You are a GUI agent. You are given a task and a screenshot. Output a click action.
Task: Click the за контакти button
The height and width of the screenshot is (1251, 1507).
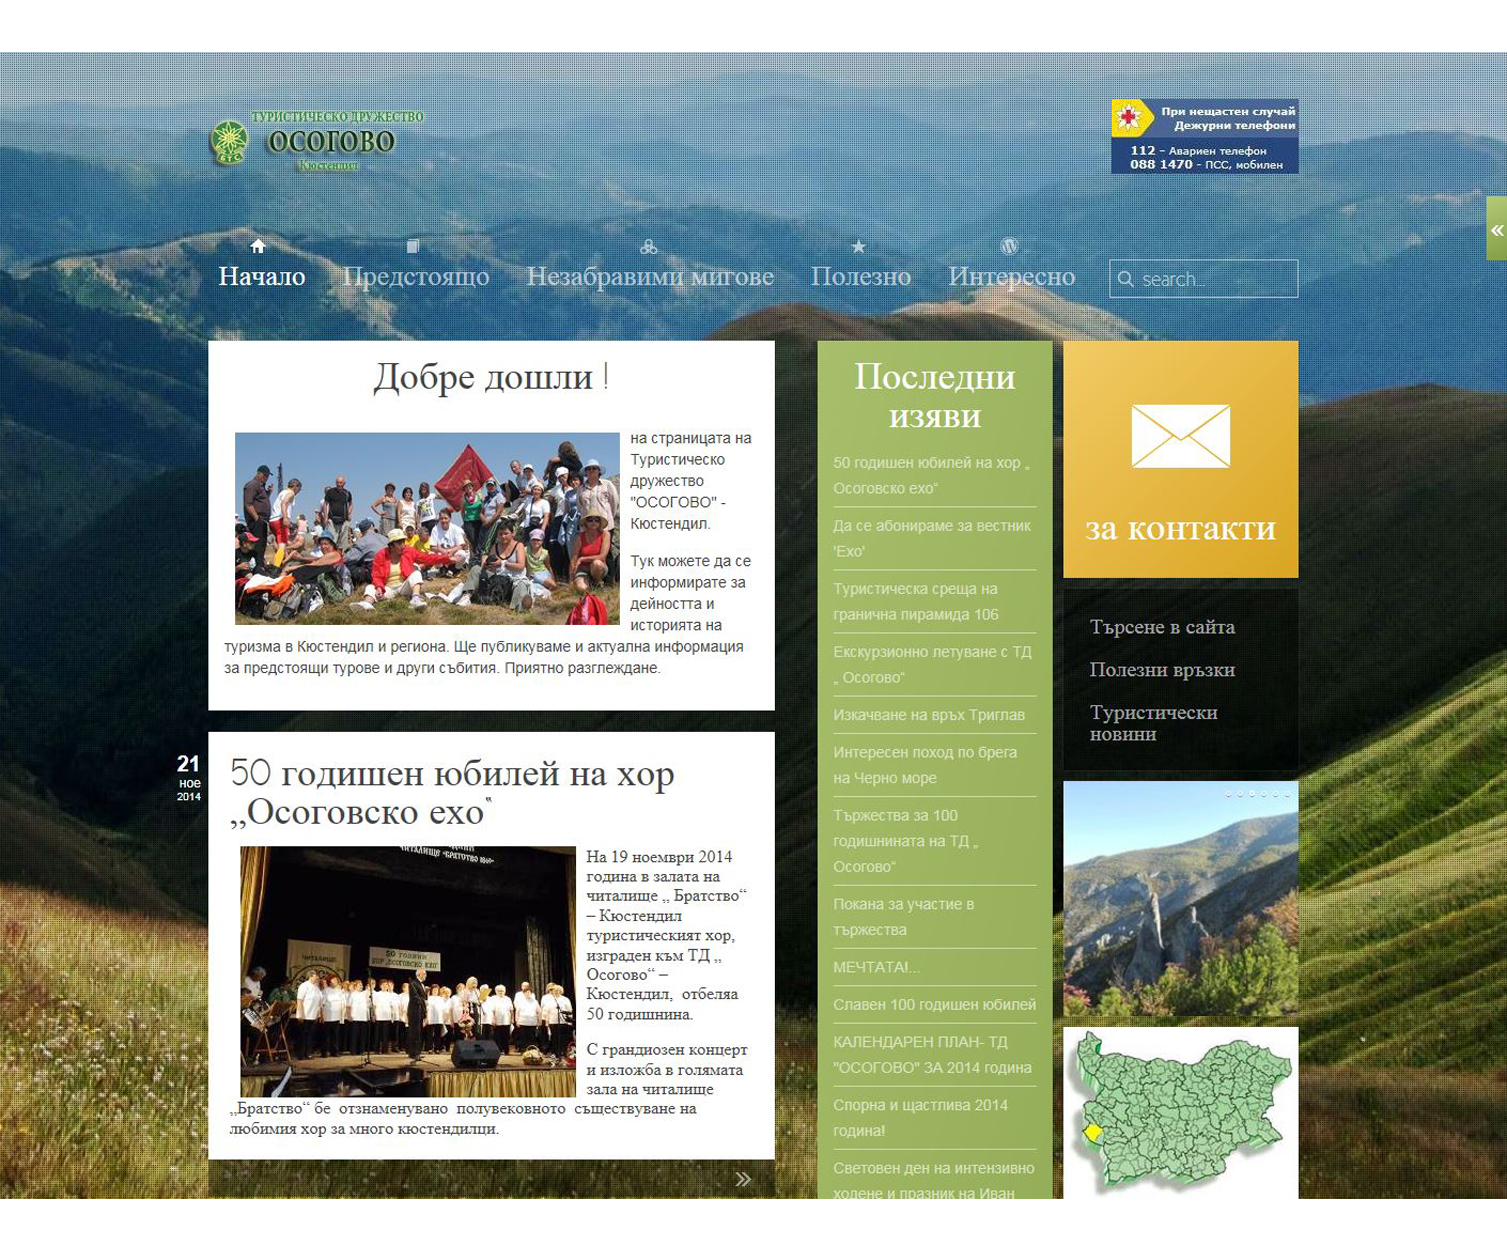tap(1181, 459)
